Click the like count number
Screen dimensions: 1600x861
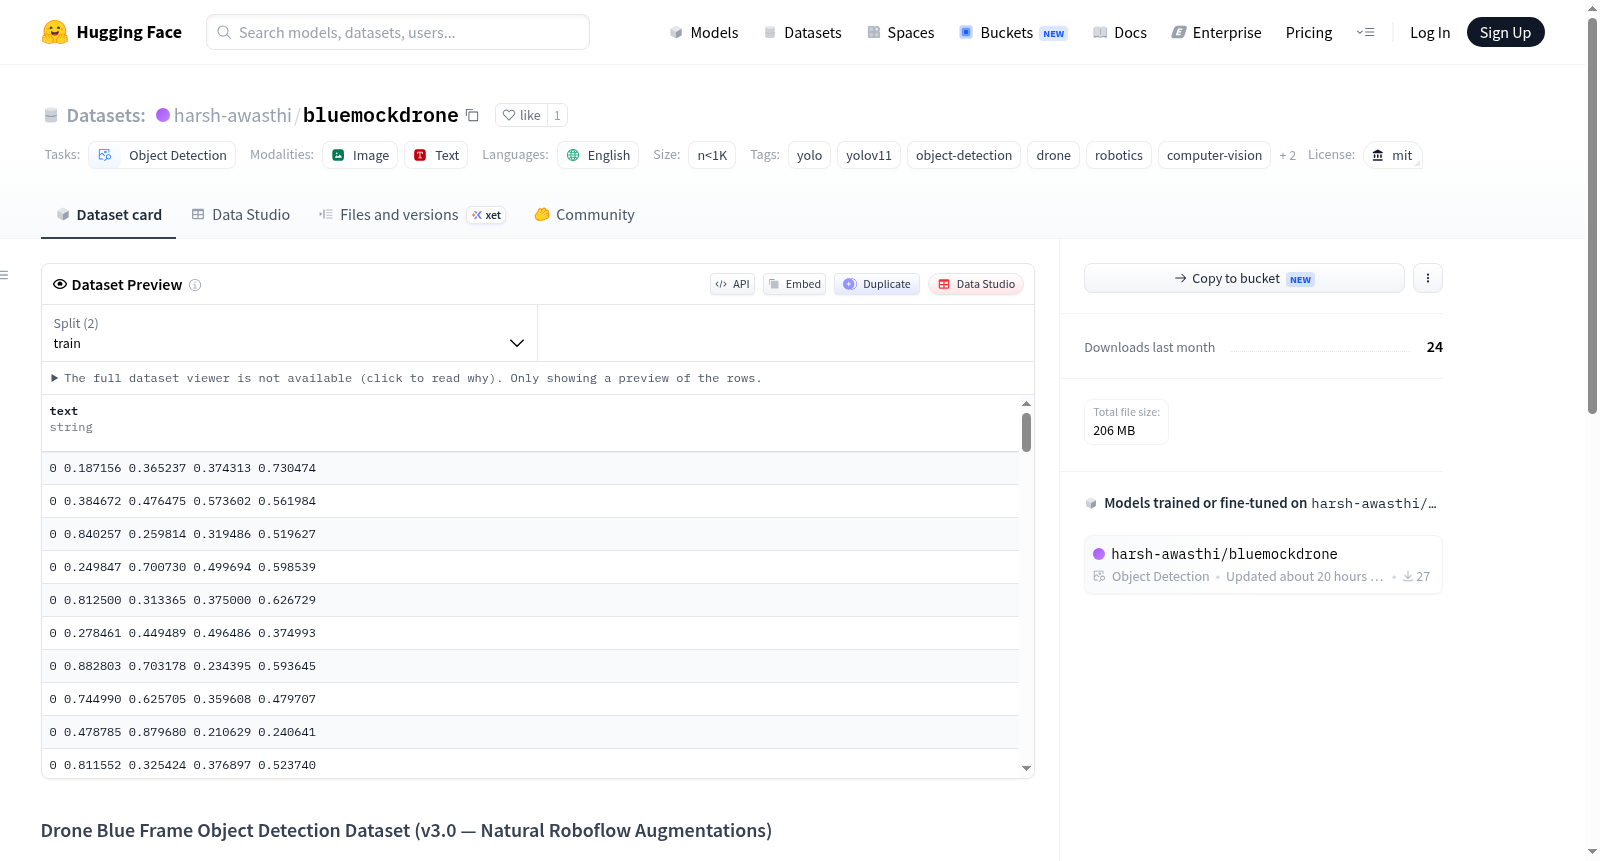(557, 115)
